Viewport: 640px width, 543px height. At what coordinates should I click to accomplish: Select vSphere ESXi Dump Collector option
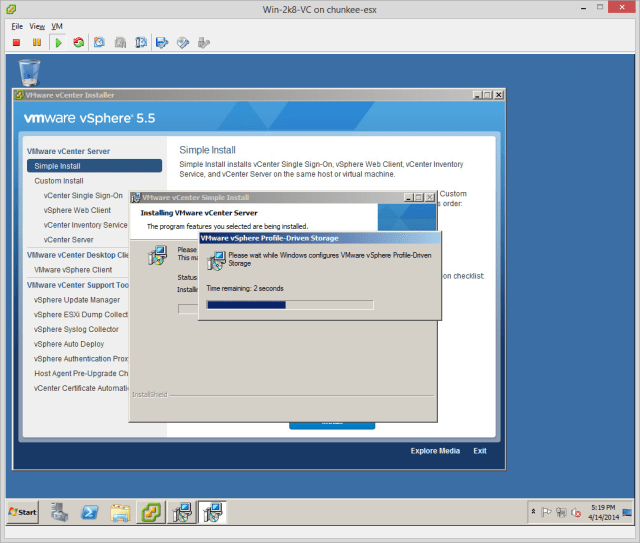click(x=81, y=314)
